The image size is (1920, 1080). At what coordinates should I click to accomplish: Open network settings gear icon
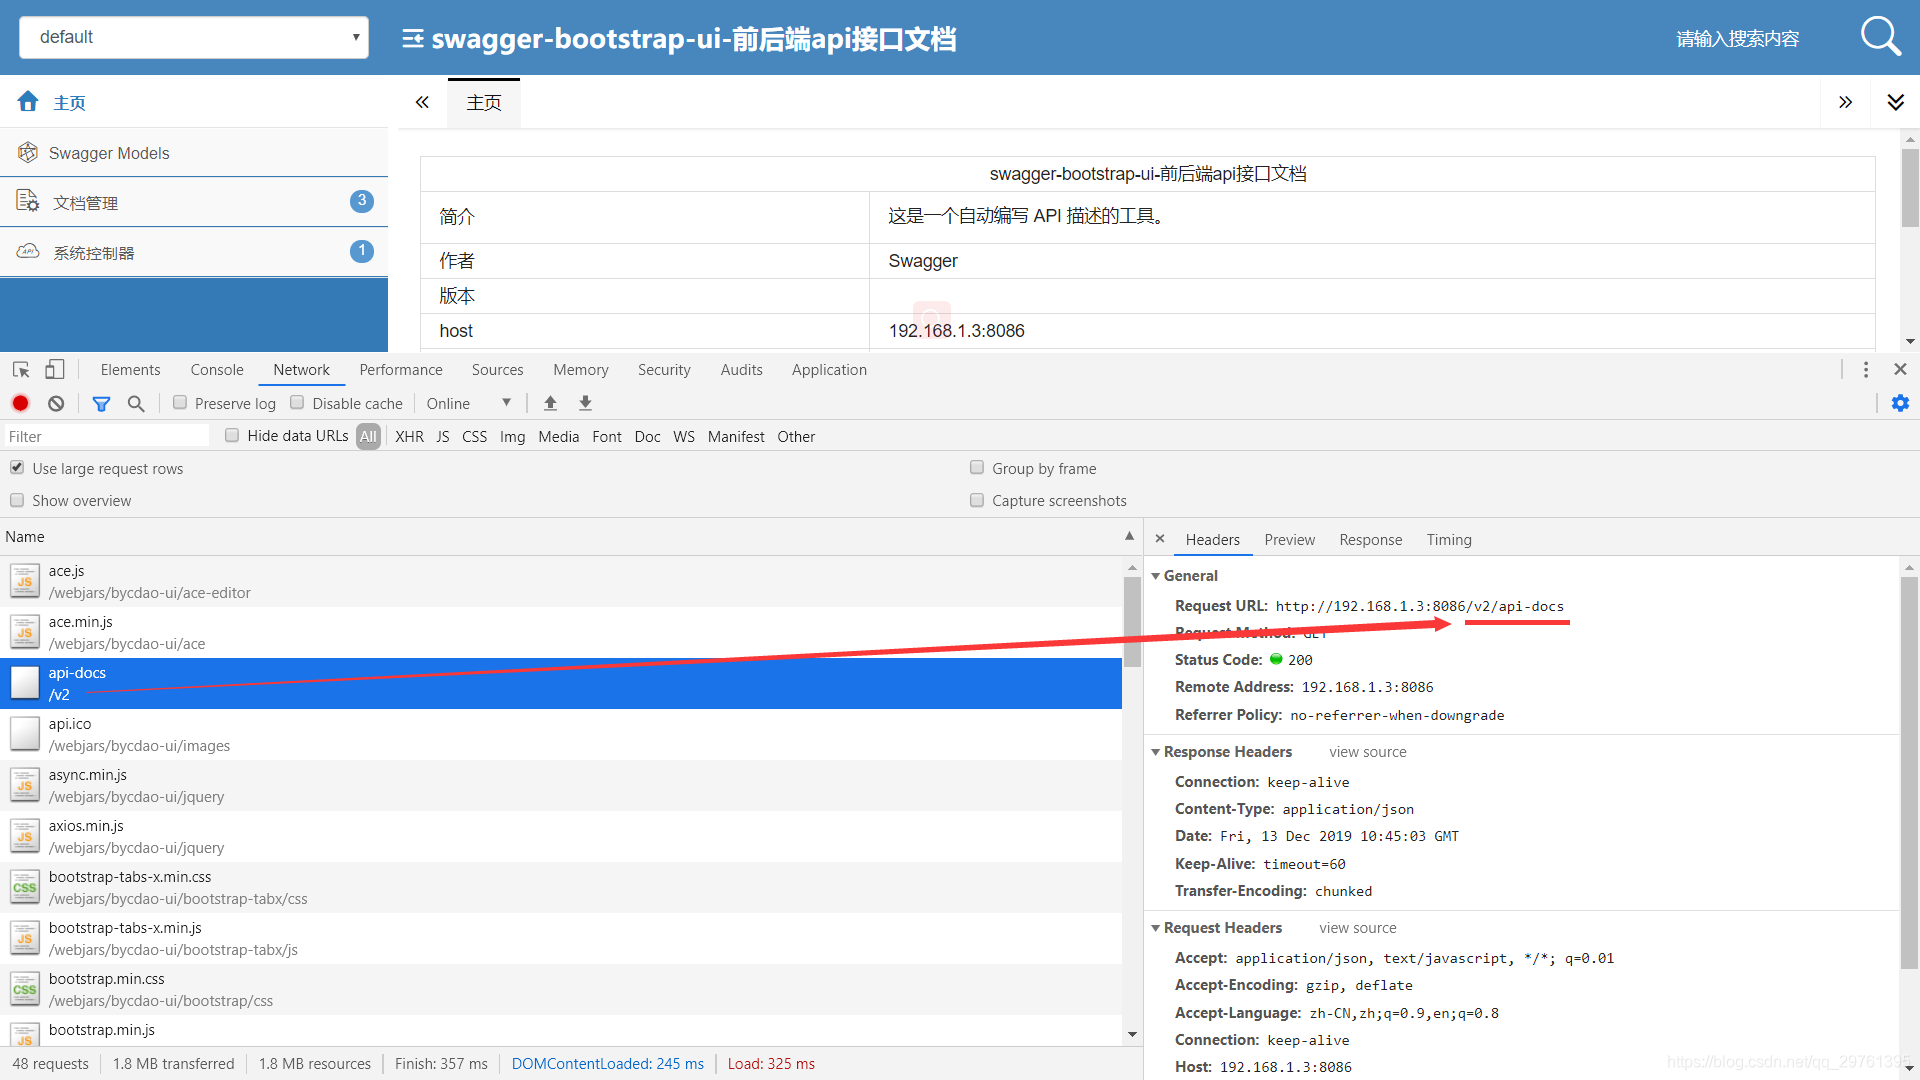click(x=1900, y=403)
